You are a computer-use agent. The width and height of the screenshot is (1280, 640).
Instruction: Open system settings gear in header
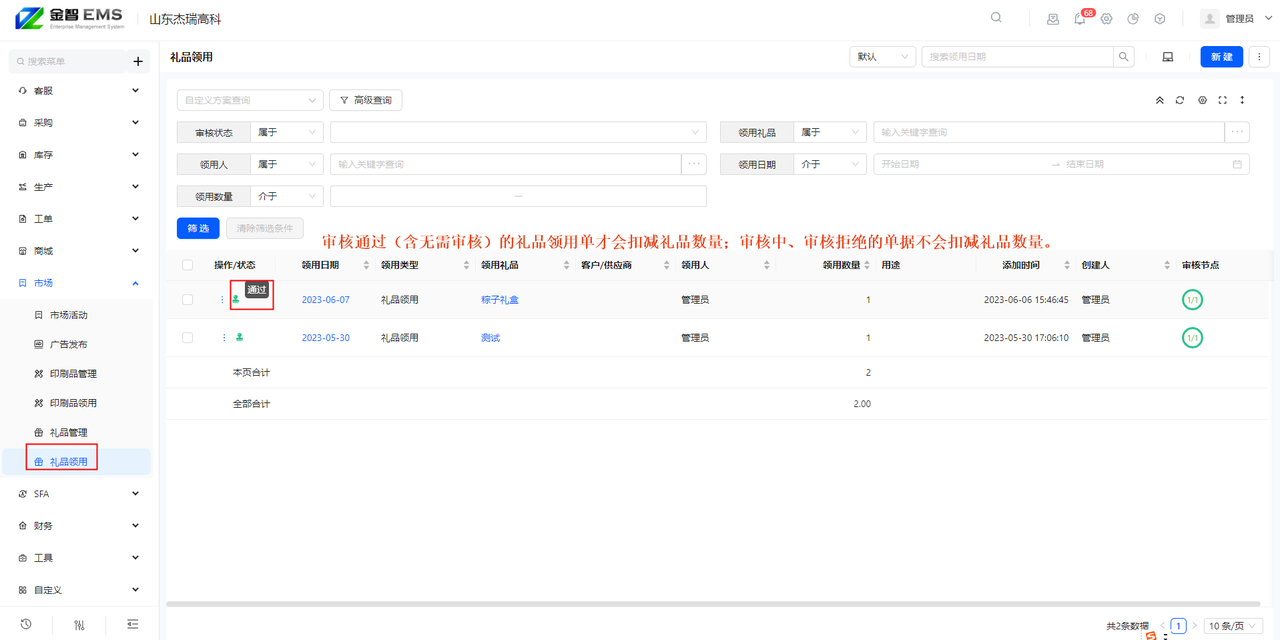coord(1106,19)
